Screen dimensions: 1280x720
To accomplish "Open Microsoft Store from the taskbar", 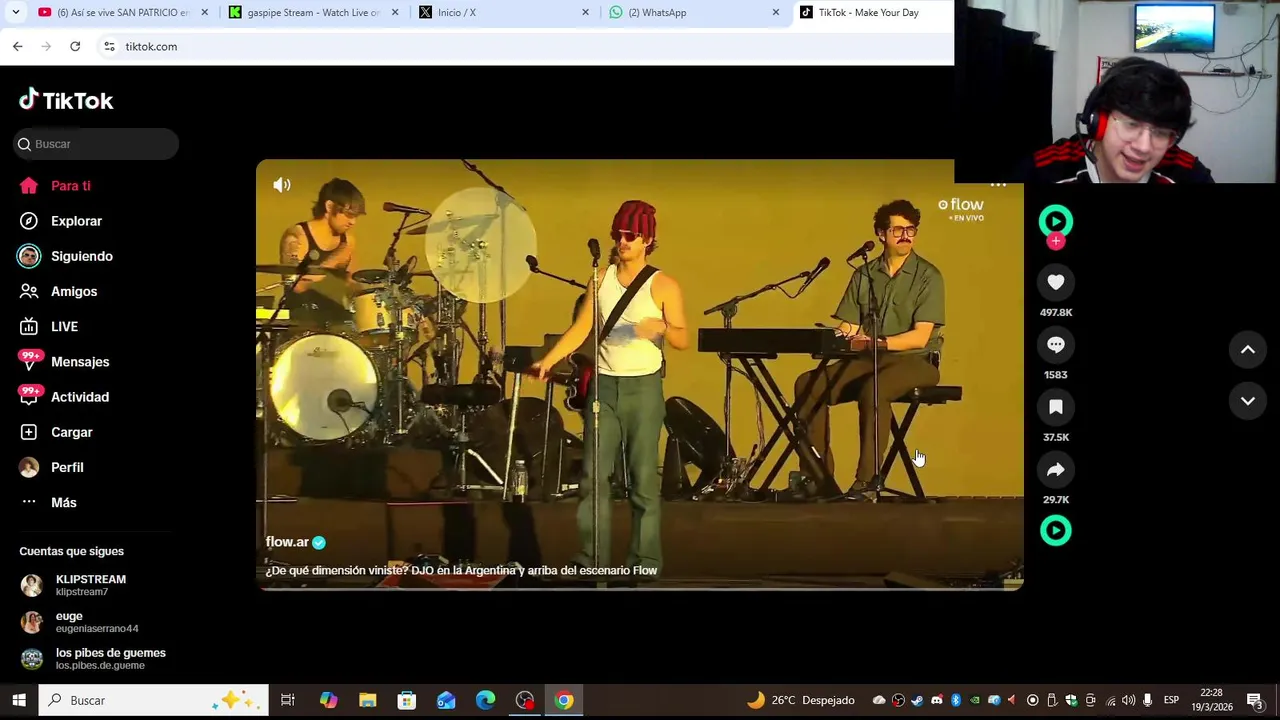I will [x=407, y=700].
